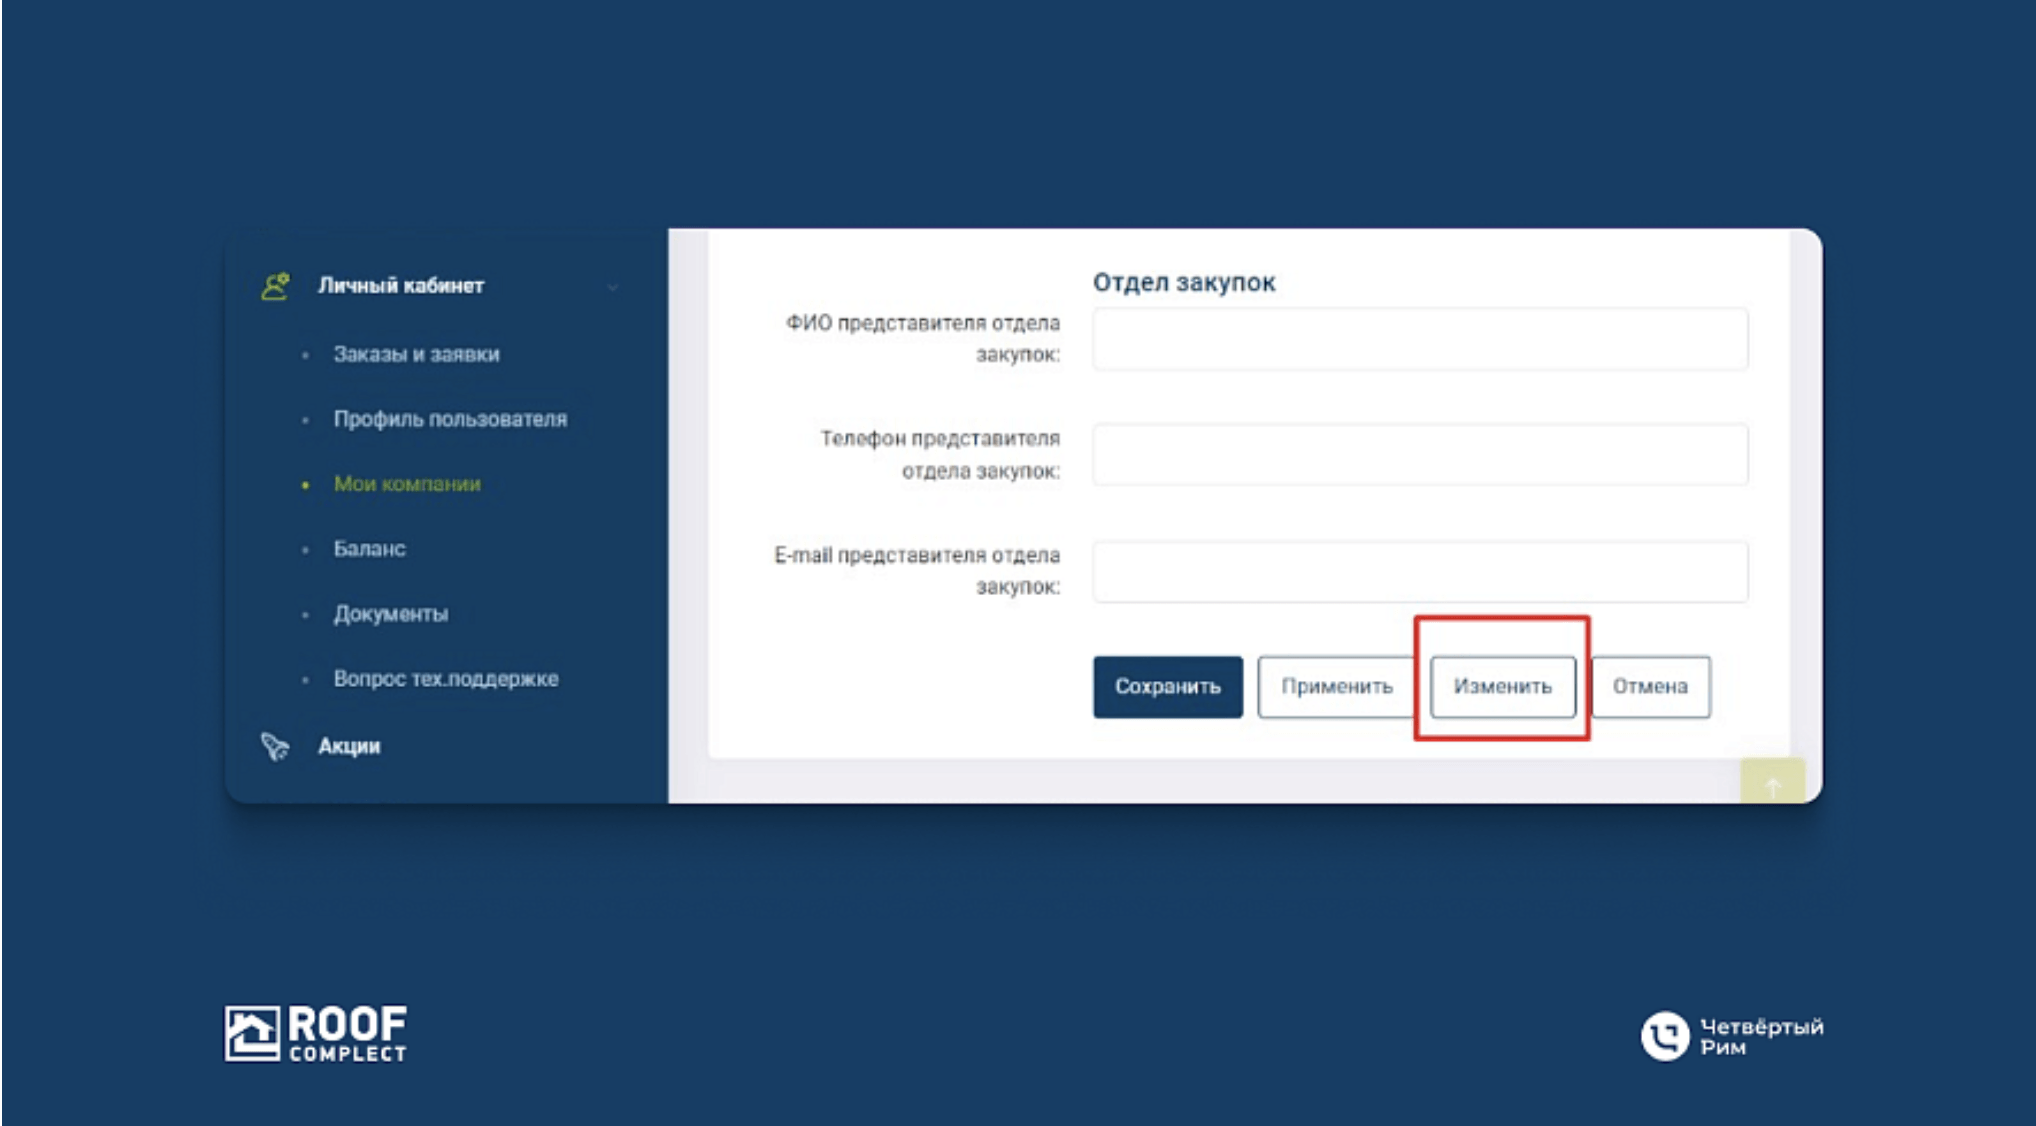Click the Акции rocket icon

(x=275, y=746)
